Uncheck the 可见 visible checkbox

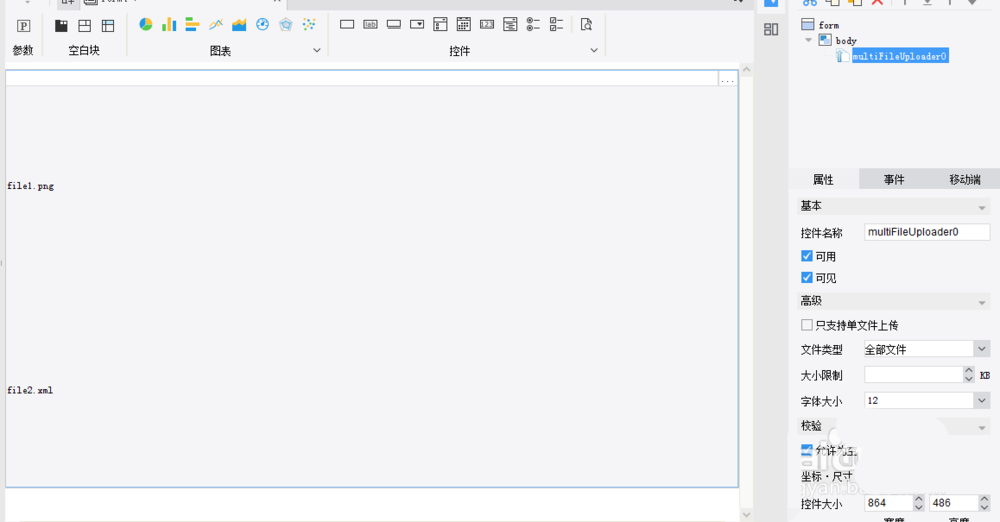pos(807,277)
